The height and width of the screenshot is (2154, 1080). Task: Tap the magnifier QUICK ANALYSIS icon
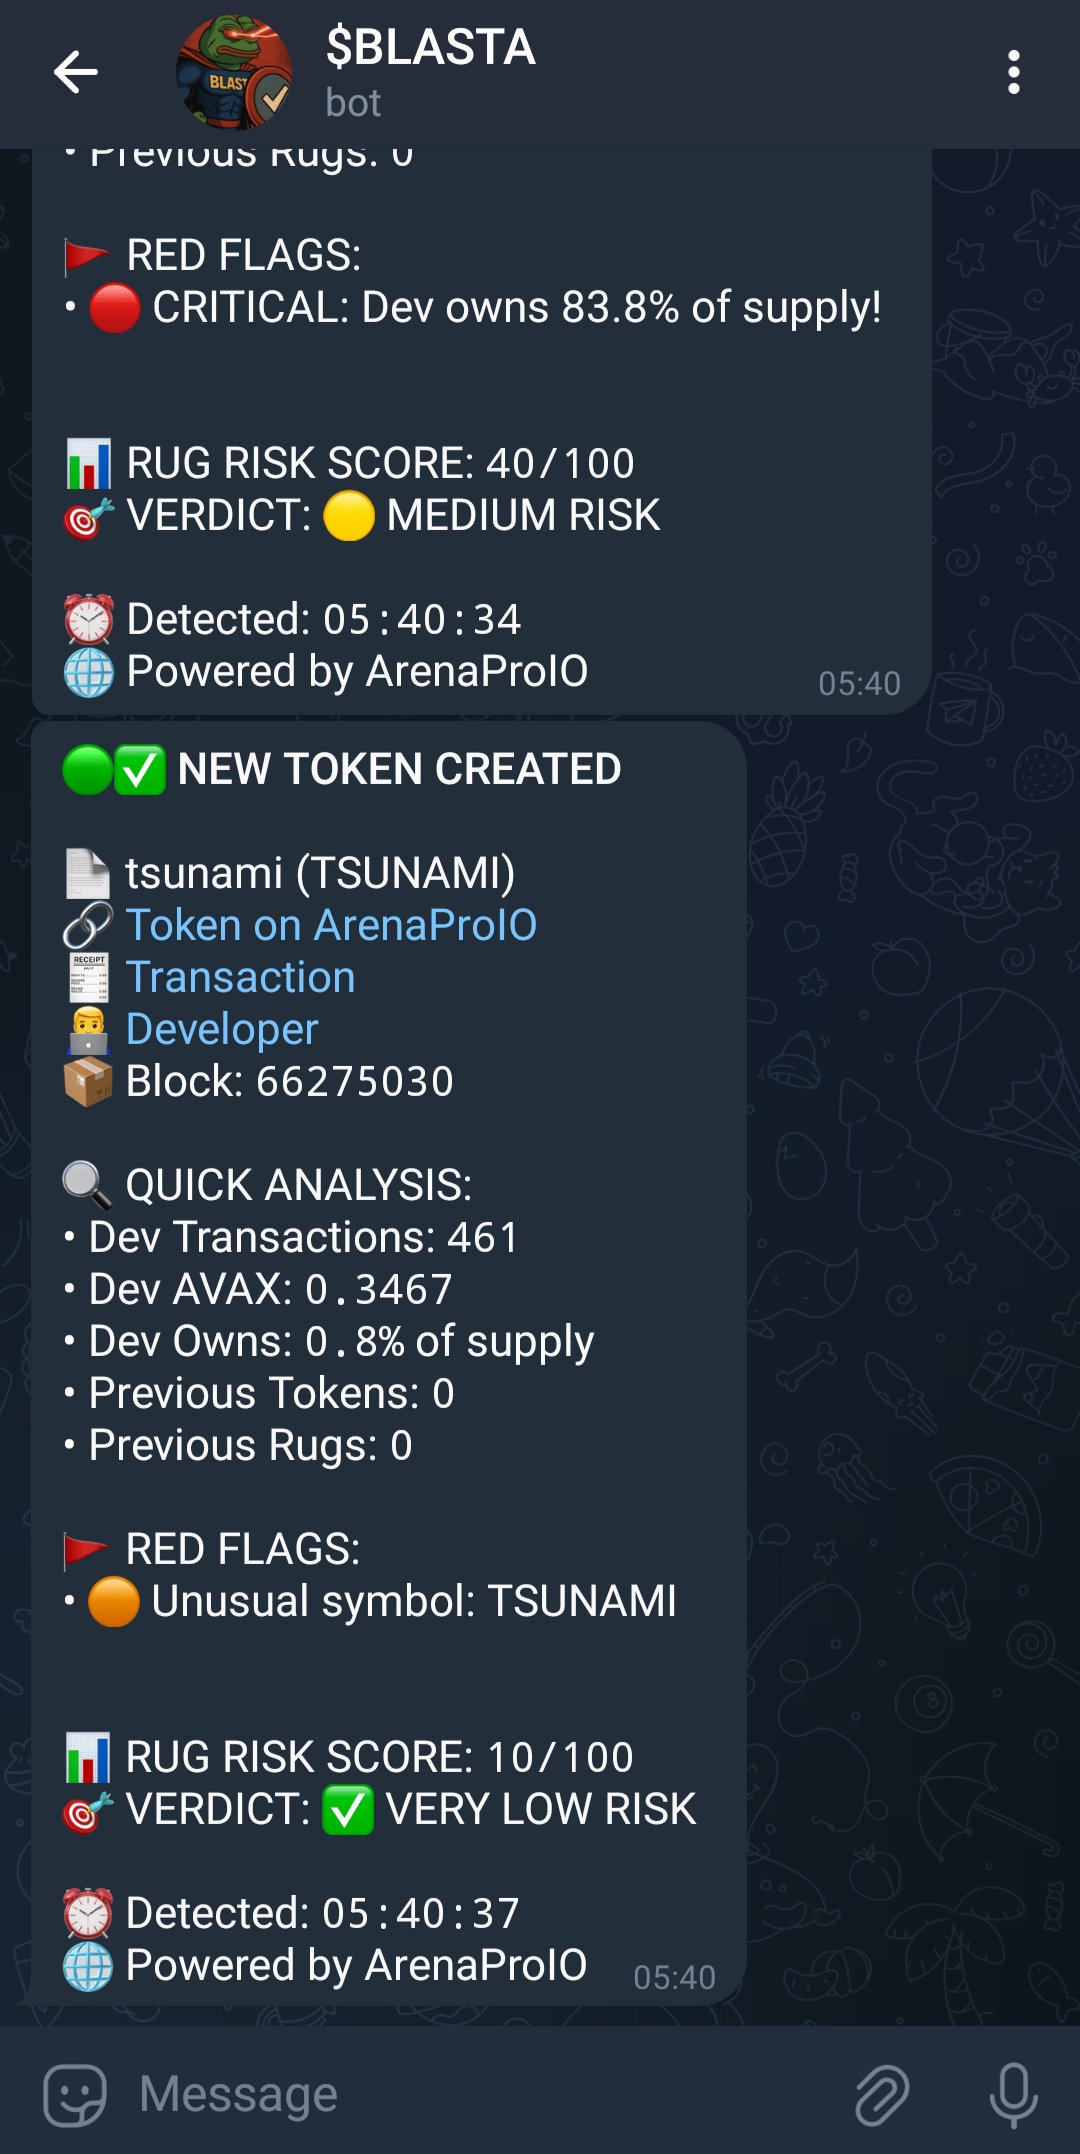(88, 1186)
